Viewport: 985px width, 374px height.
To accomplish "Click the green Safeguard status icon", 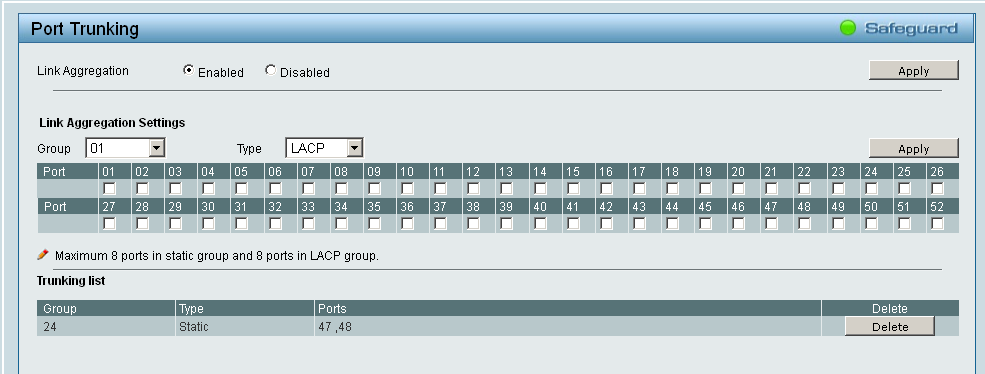I will (x=848, y=28).
